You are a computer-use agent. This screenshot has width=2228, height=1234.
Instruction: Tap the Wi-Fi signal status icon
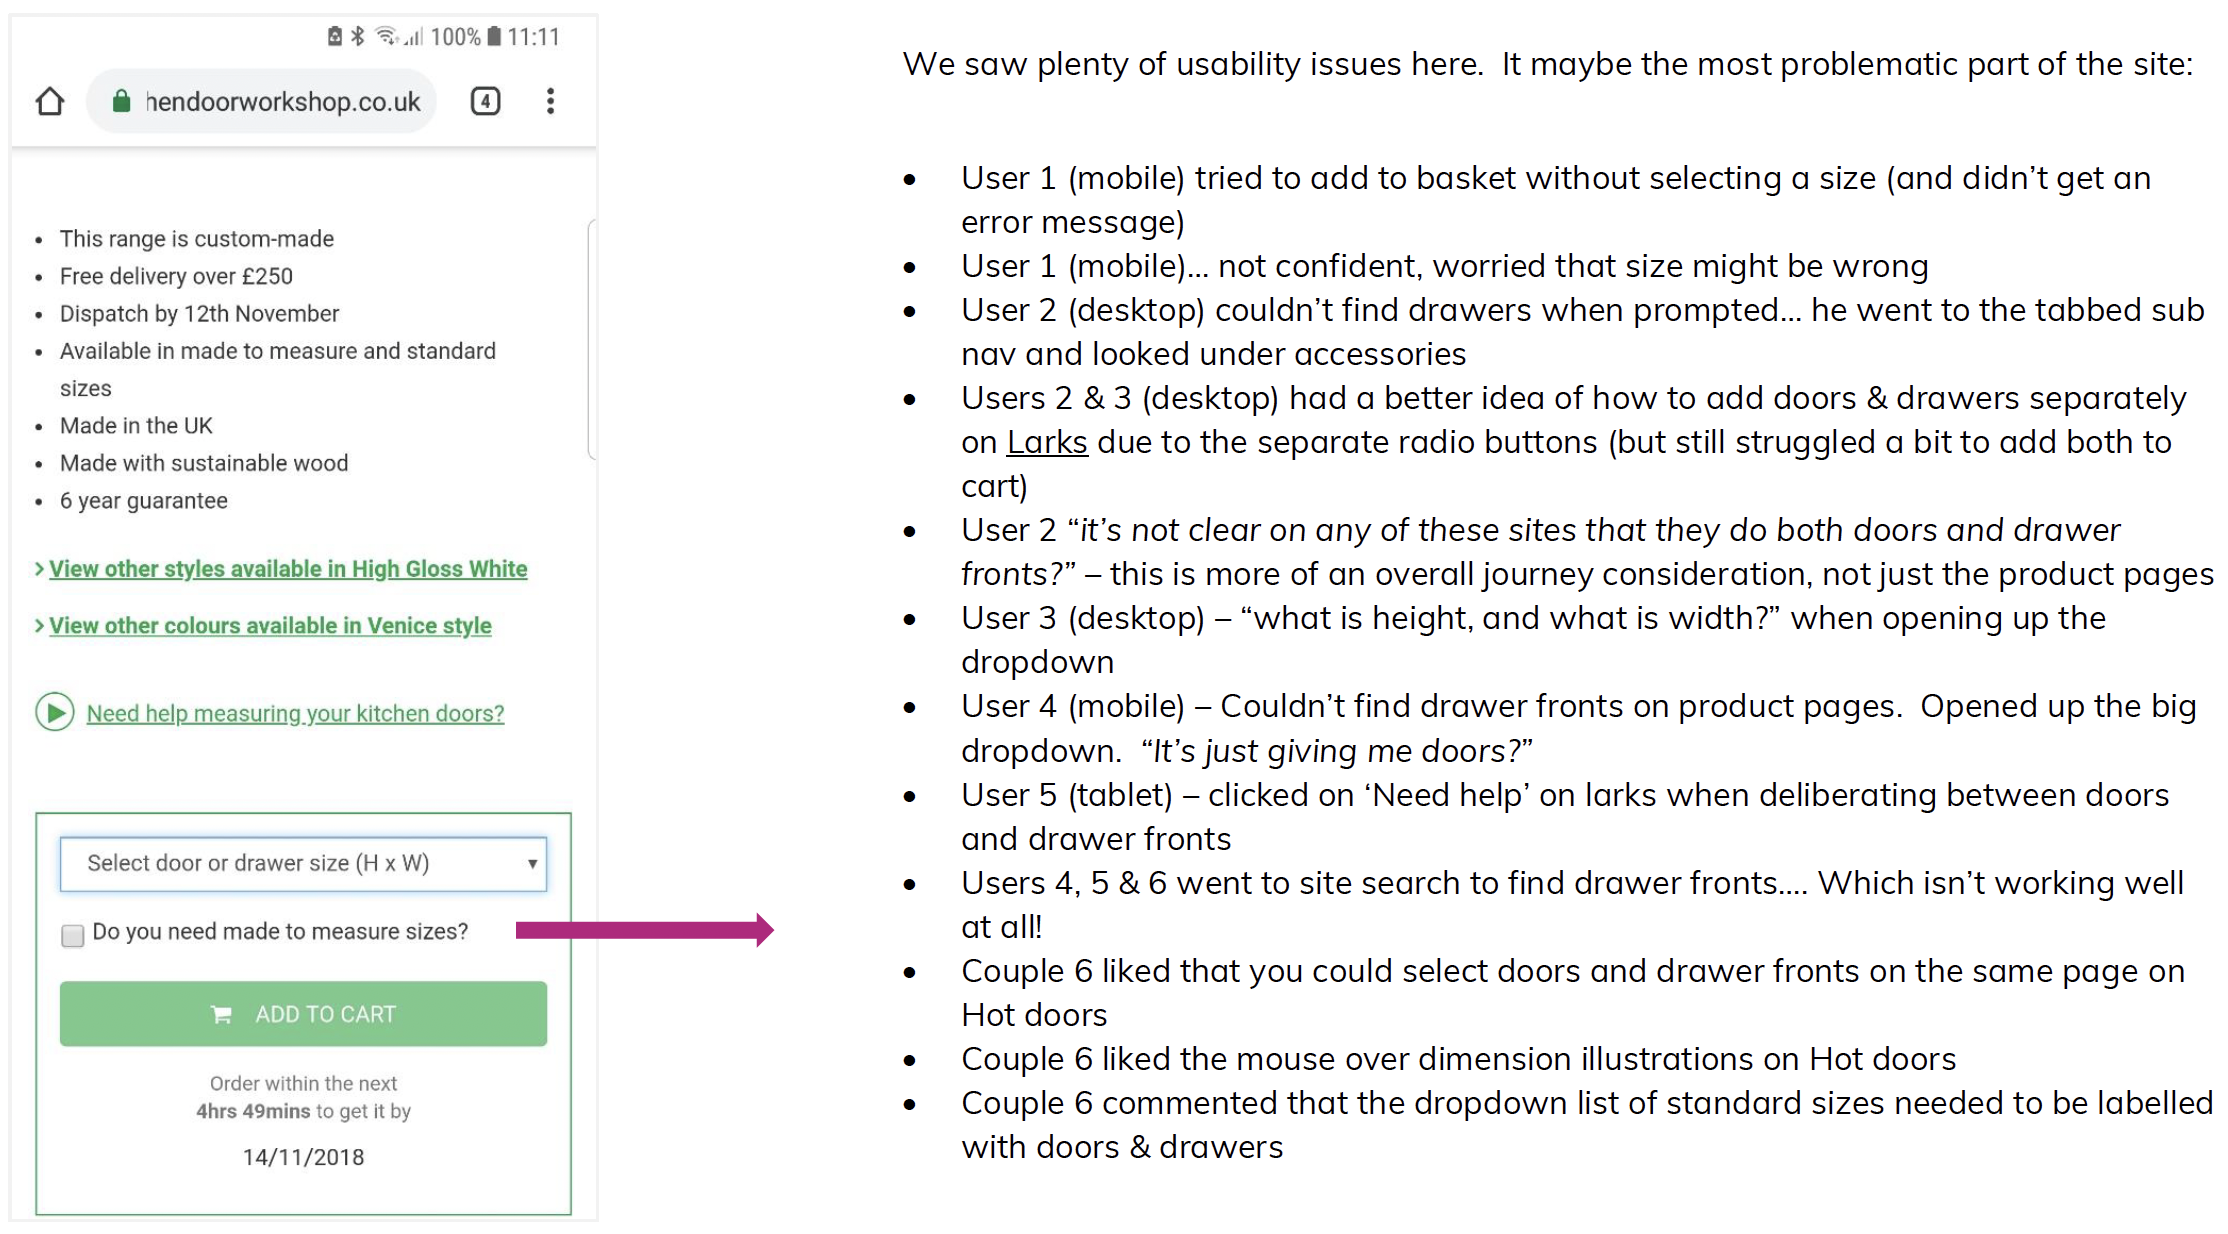pyautogui.click(x=385, y=37)
